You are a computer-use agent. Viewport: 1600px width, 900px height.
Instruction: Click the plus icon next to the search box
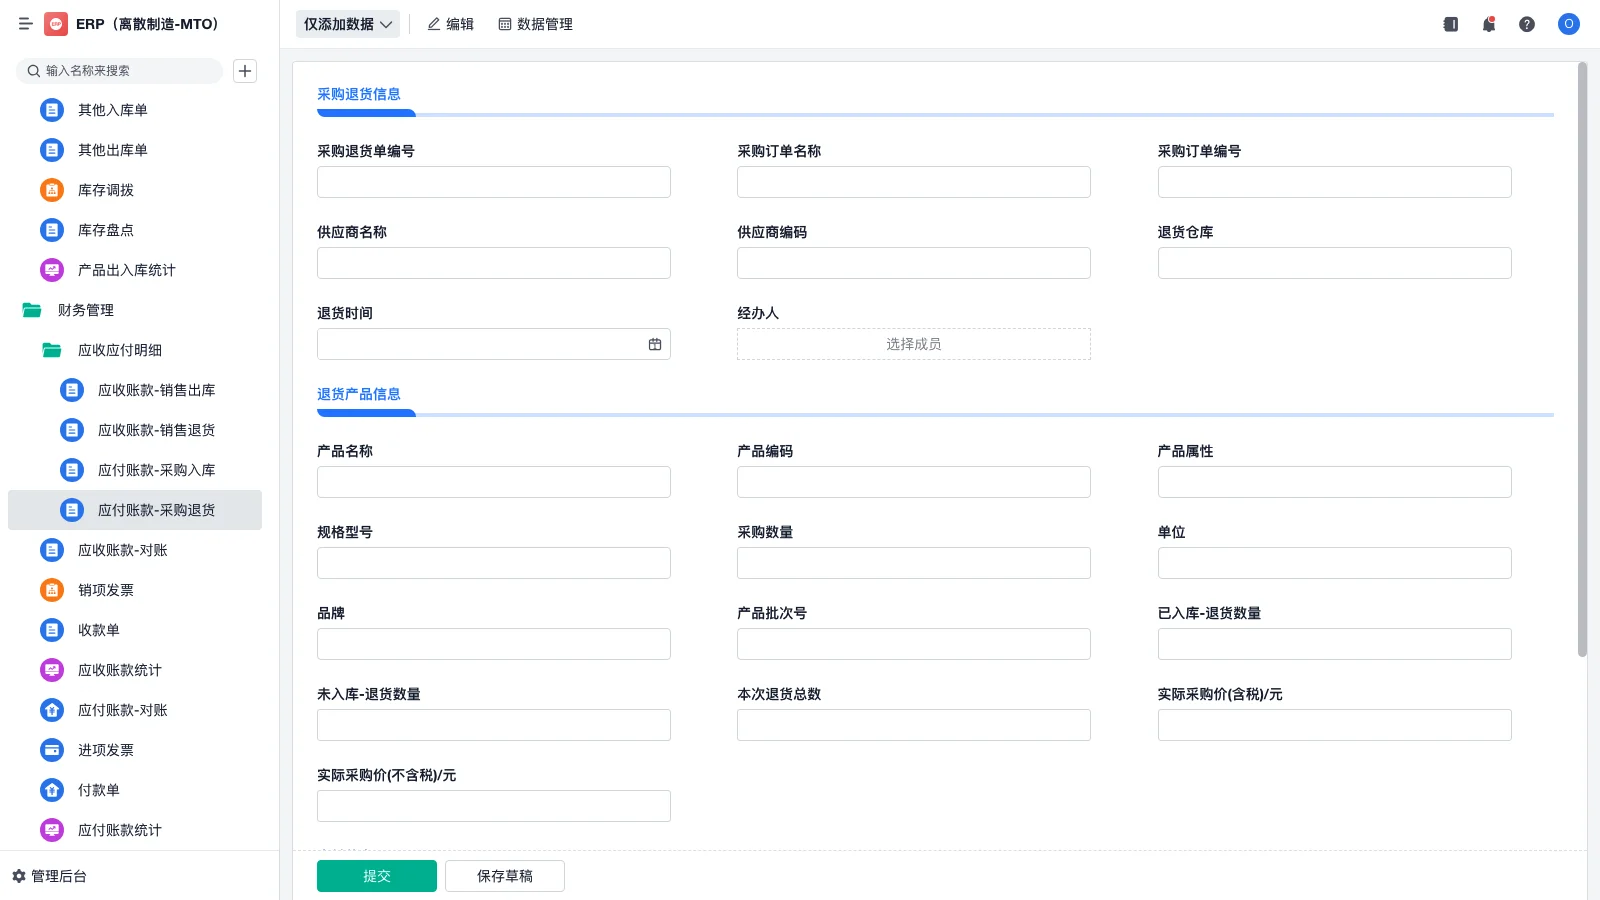click(245, 71)
